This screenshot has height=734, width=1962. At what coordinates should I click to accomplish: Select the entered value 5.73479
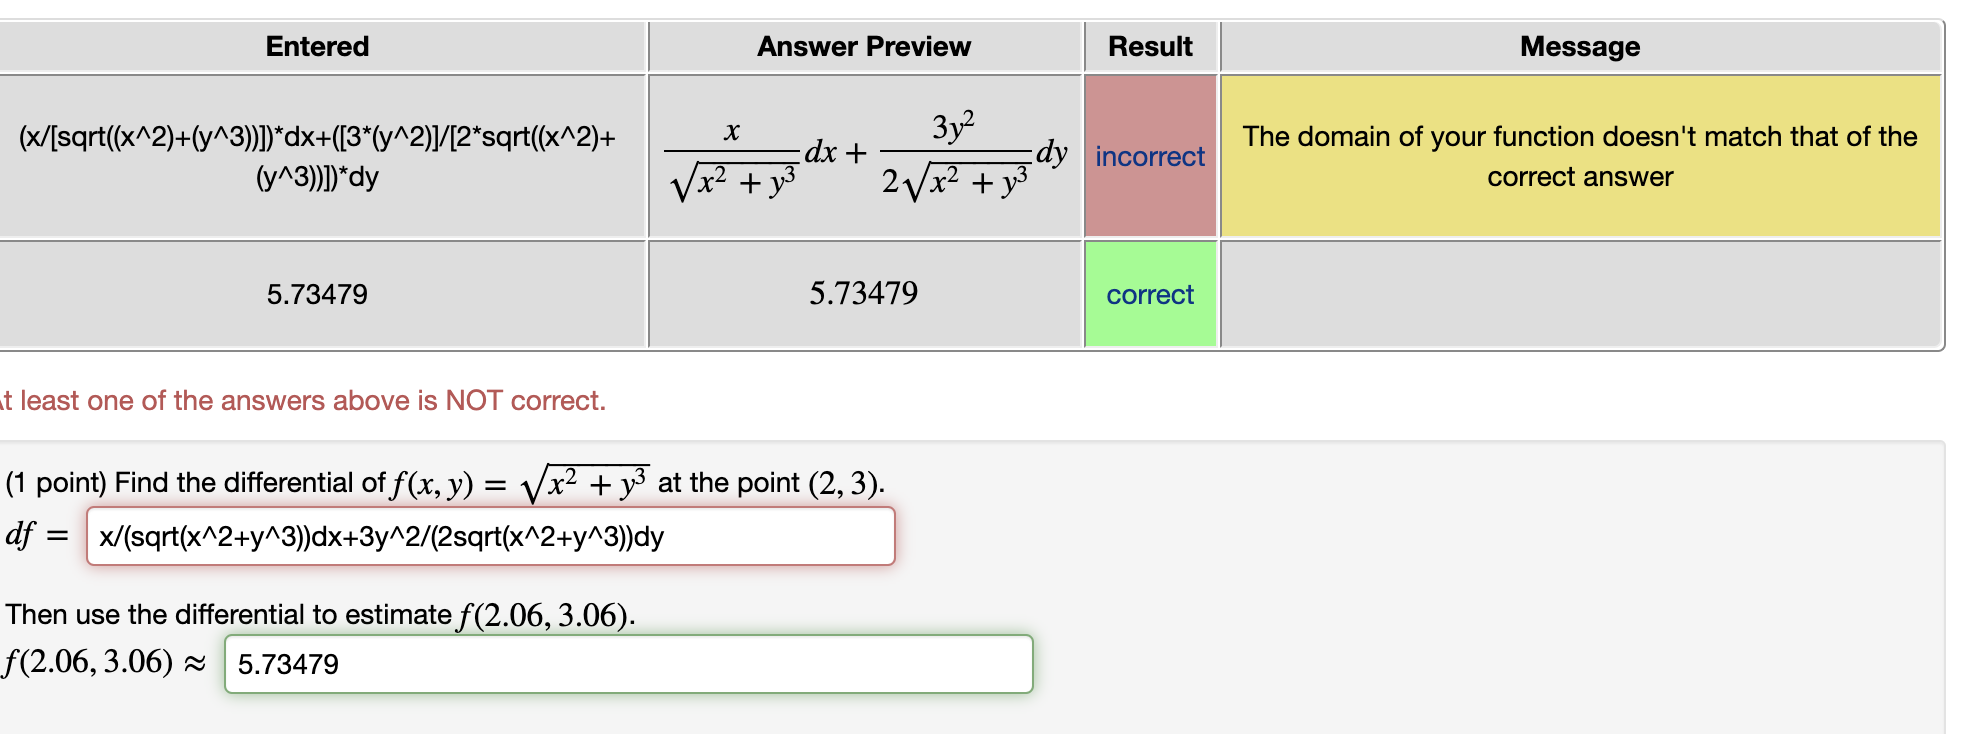pyautogui.click(x=316, y=294)
